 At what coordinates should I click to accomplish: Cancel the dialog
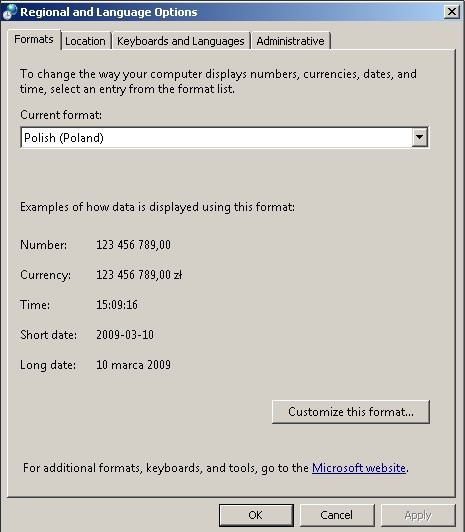point(337,515)
